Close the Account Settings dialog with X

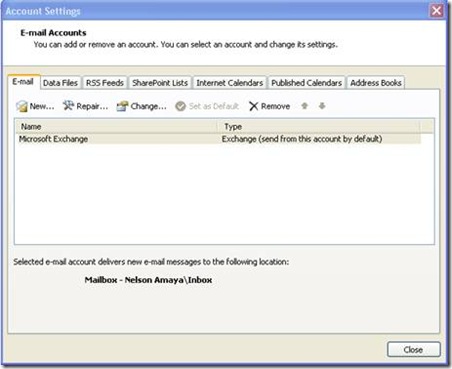pyautogui.click(x=437, y=11)
